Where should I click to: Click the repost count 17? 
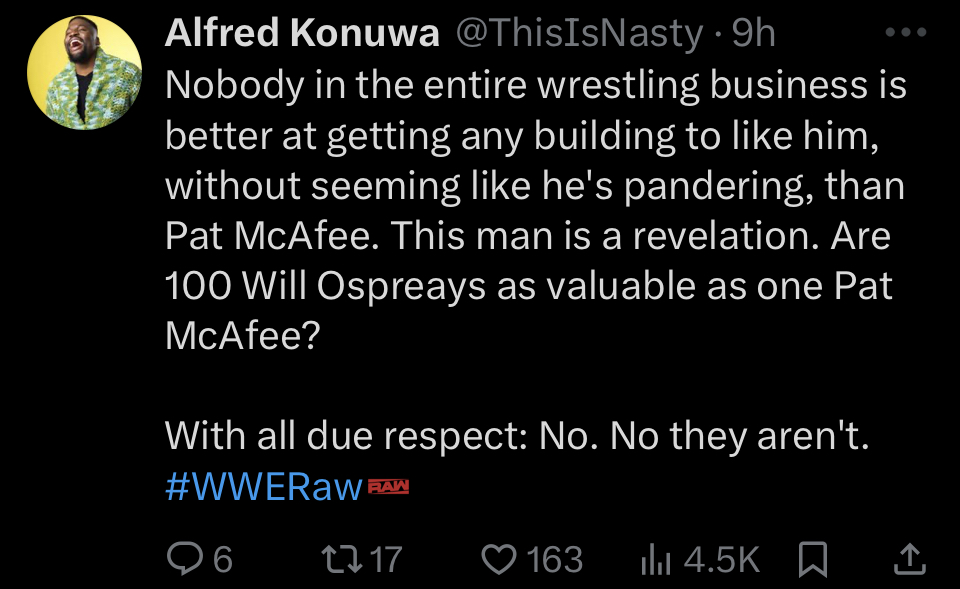pyautogui.click(x=384, y=559)
